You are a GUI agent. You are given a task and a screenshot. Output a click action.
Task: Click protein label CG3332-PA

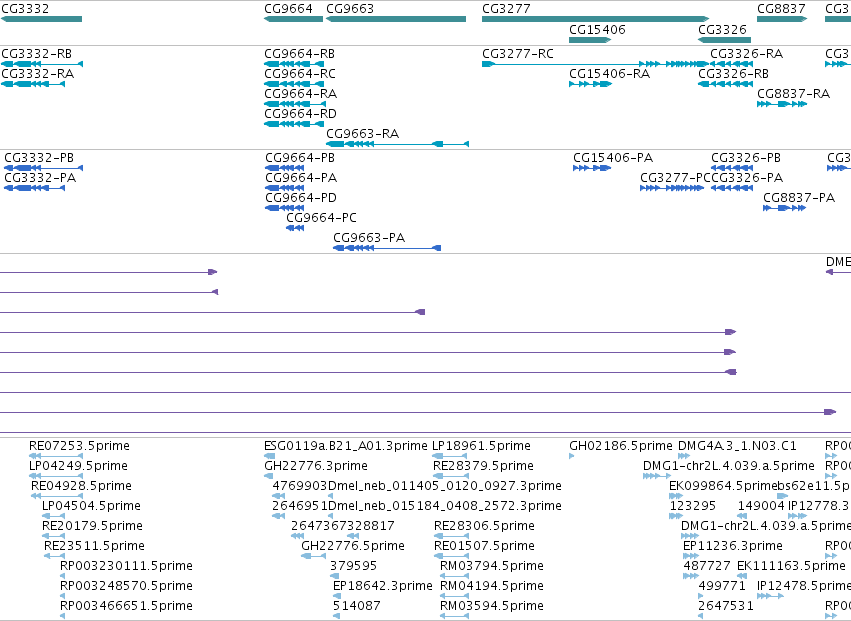(x=40, y=178)
